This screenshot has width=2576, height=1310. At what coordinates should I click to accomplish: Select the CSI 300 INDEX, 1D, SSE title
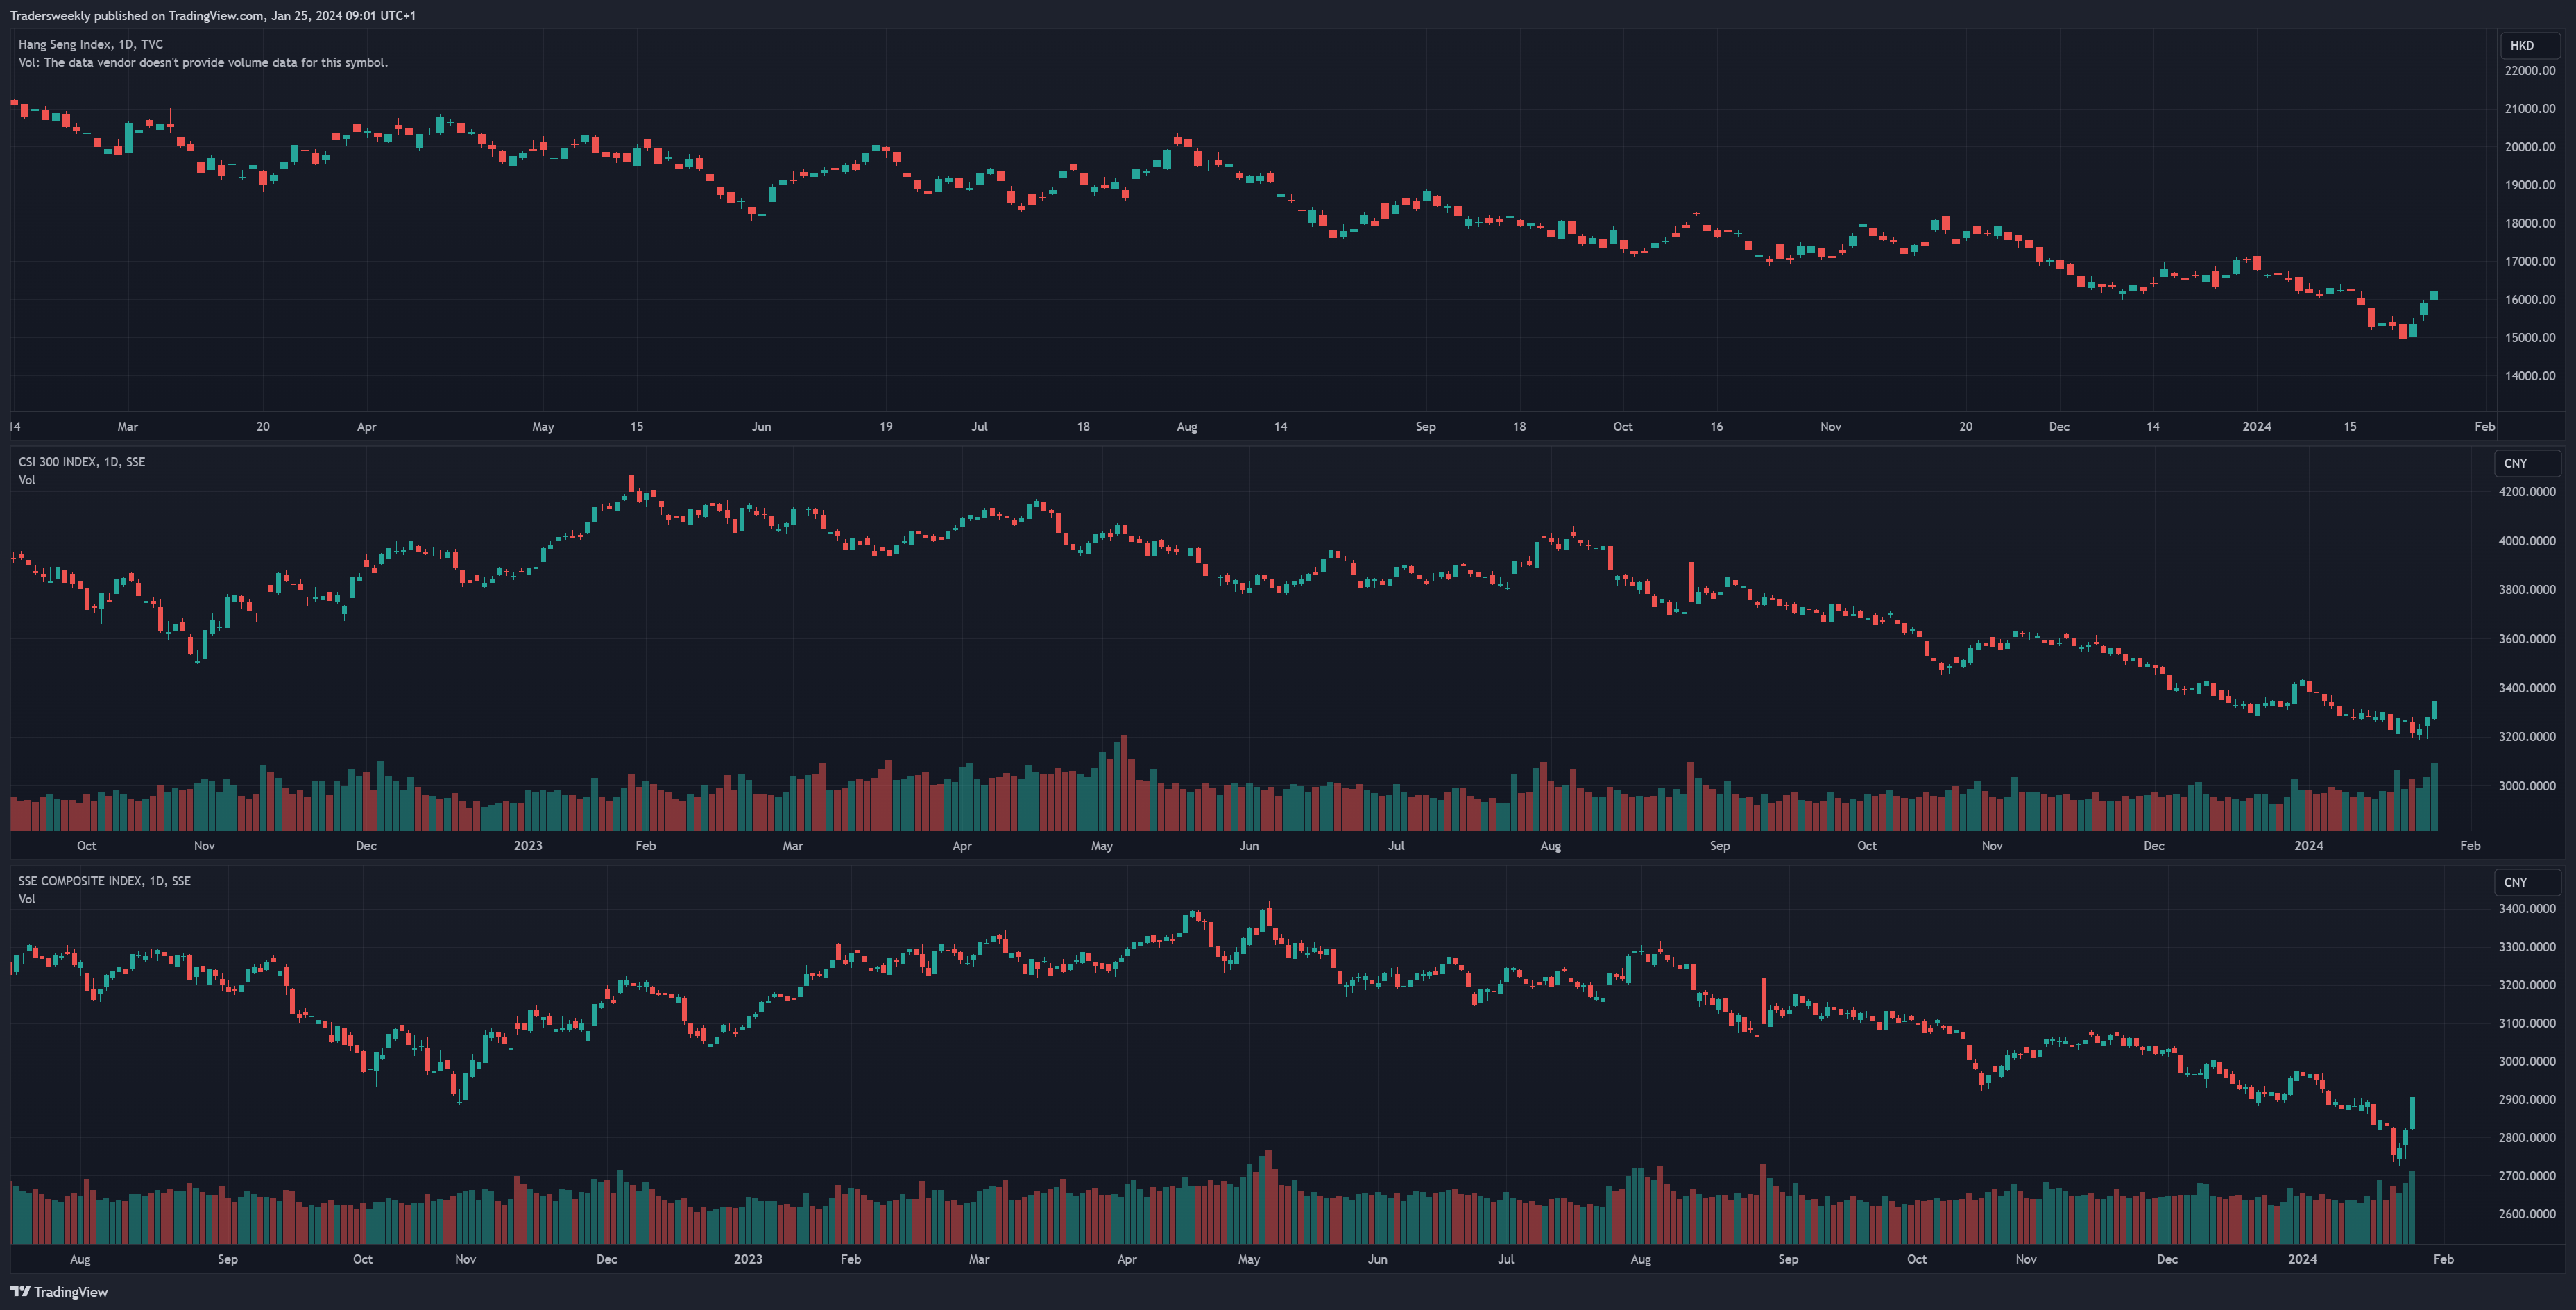click(81, 462)
